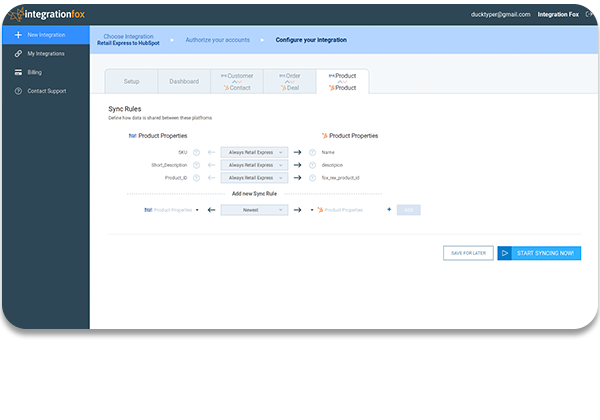Open Billing in sidebar

click(x=46, y=72)
